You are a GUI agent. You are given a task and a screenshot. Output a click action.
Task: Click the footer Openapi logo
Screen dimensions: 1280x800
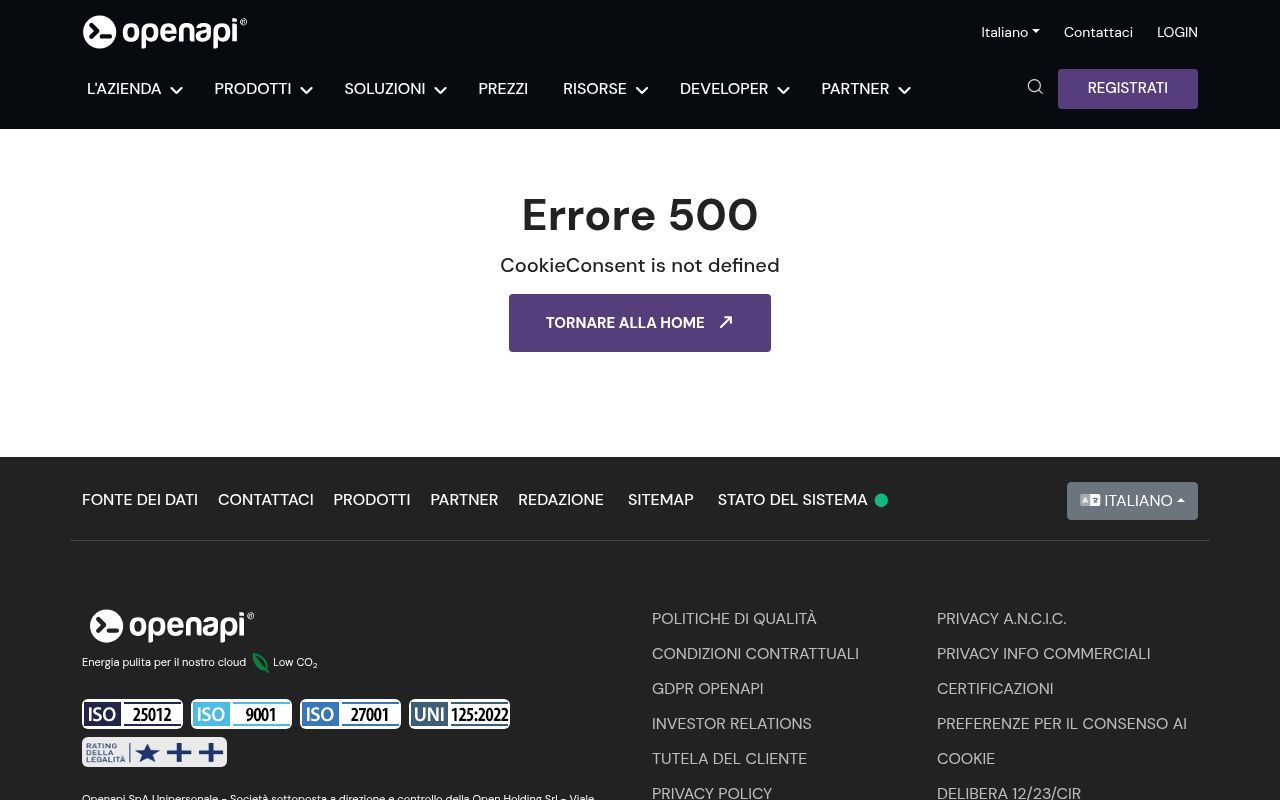(171, 626)
